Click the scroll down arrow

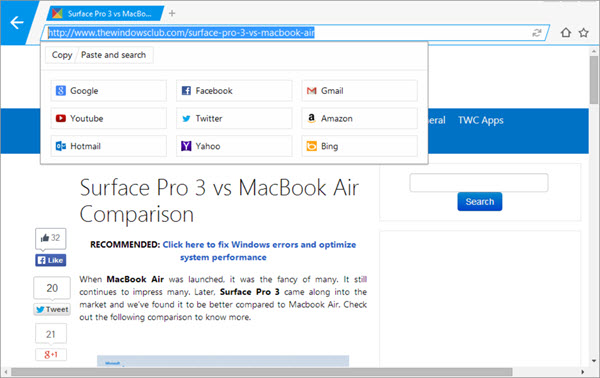coord(594,360)
